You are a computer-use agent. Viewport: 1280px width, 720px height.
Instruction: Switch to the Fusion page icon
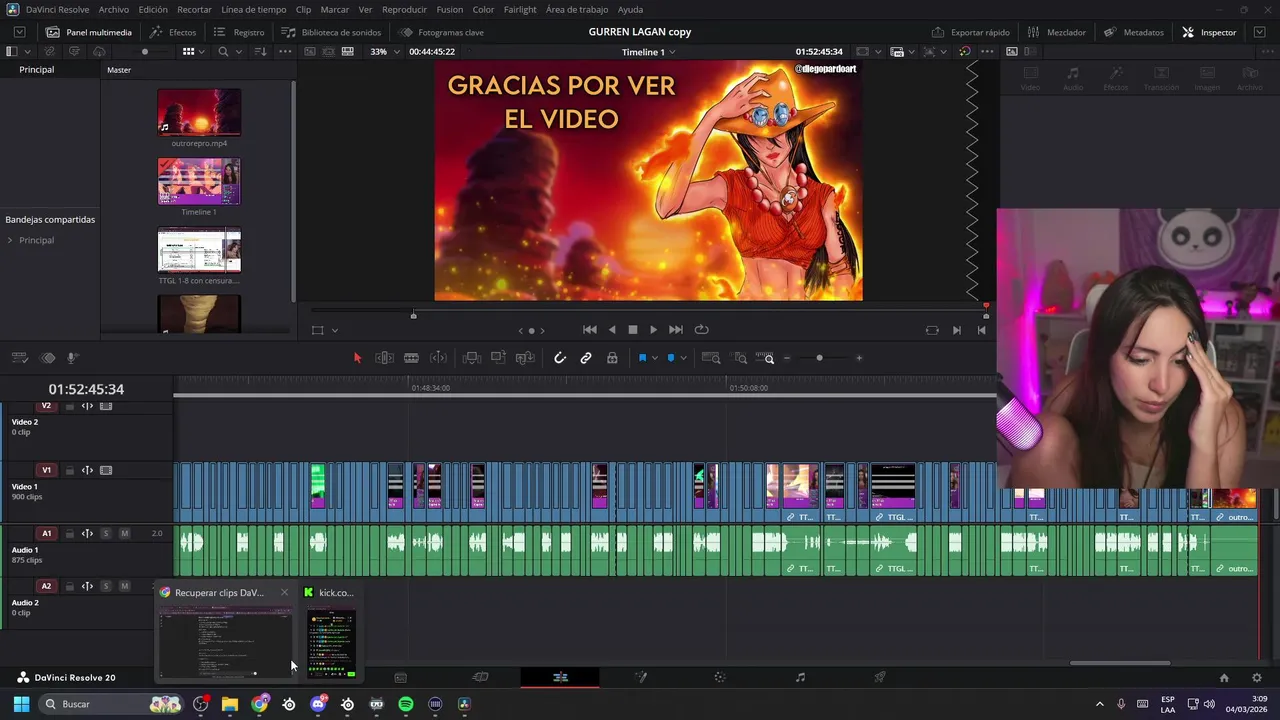[640, 677]
